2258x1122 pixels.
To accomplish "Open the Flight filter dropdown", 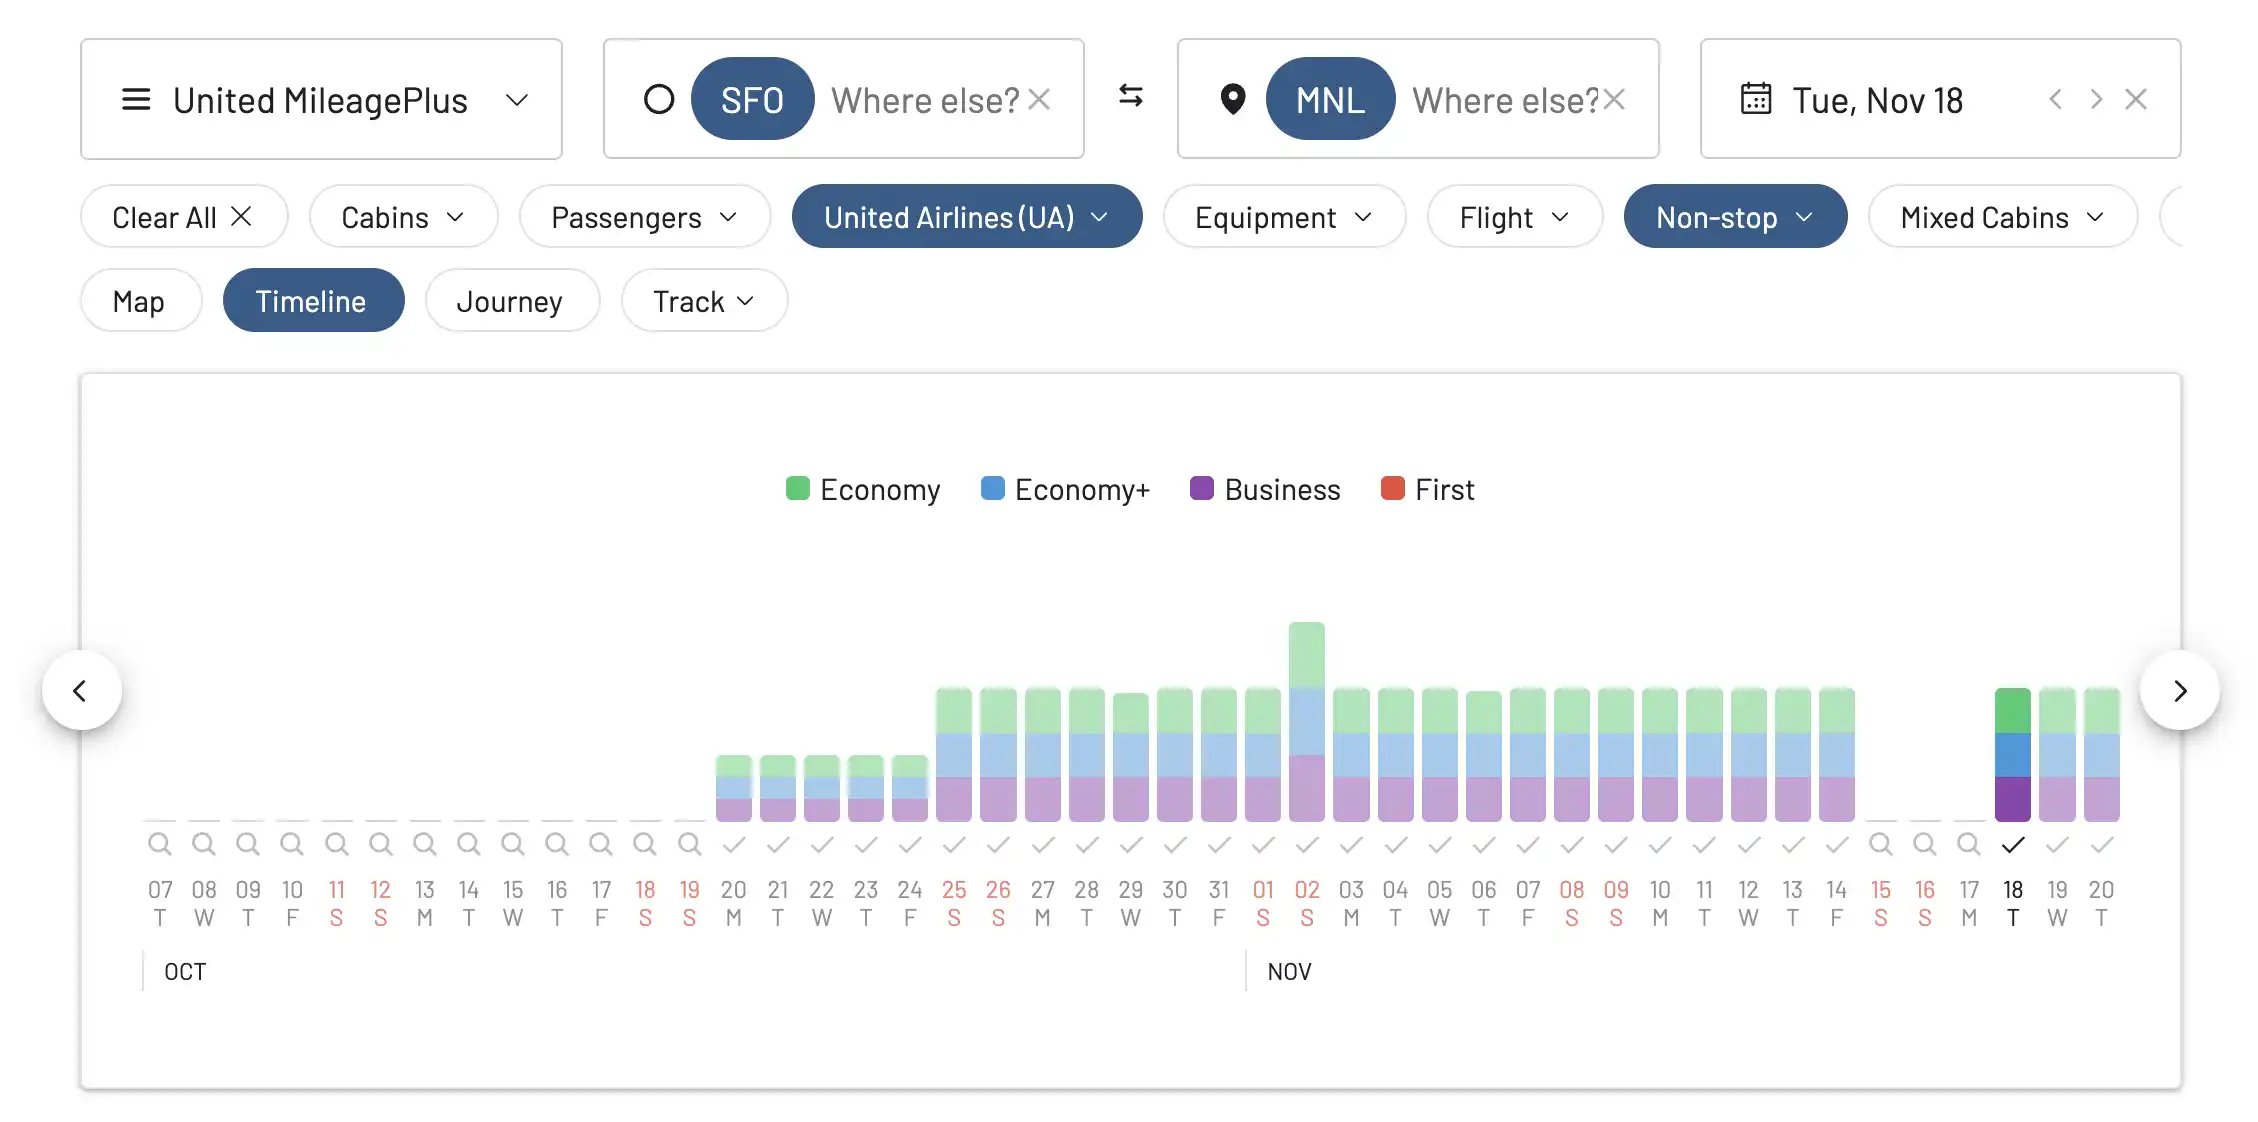I will [x=1515, y=217].
